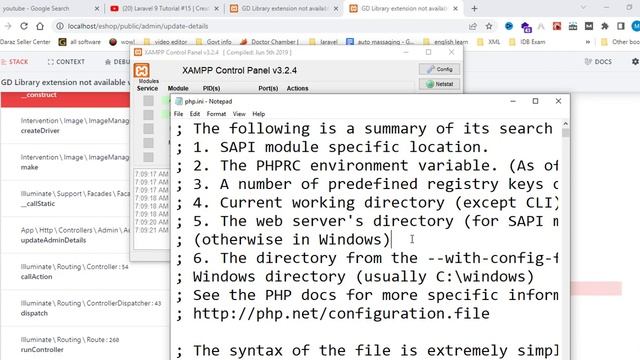Click the localhost address bar field
Screen dimensions: 640x360
261,26
